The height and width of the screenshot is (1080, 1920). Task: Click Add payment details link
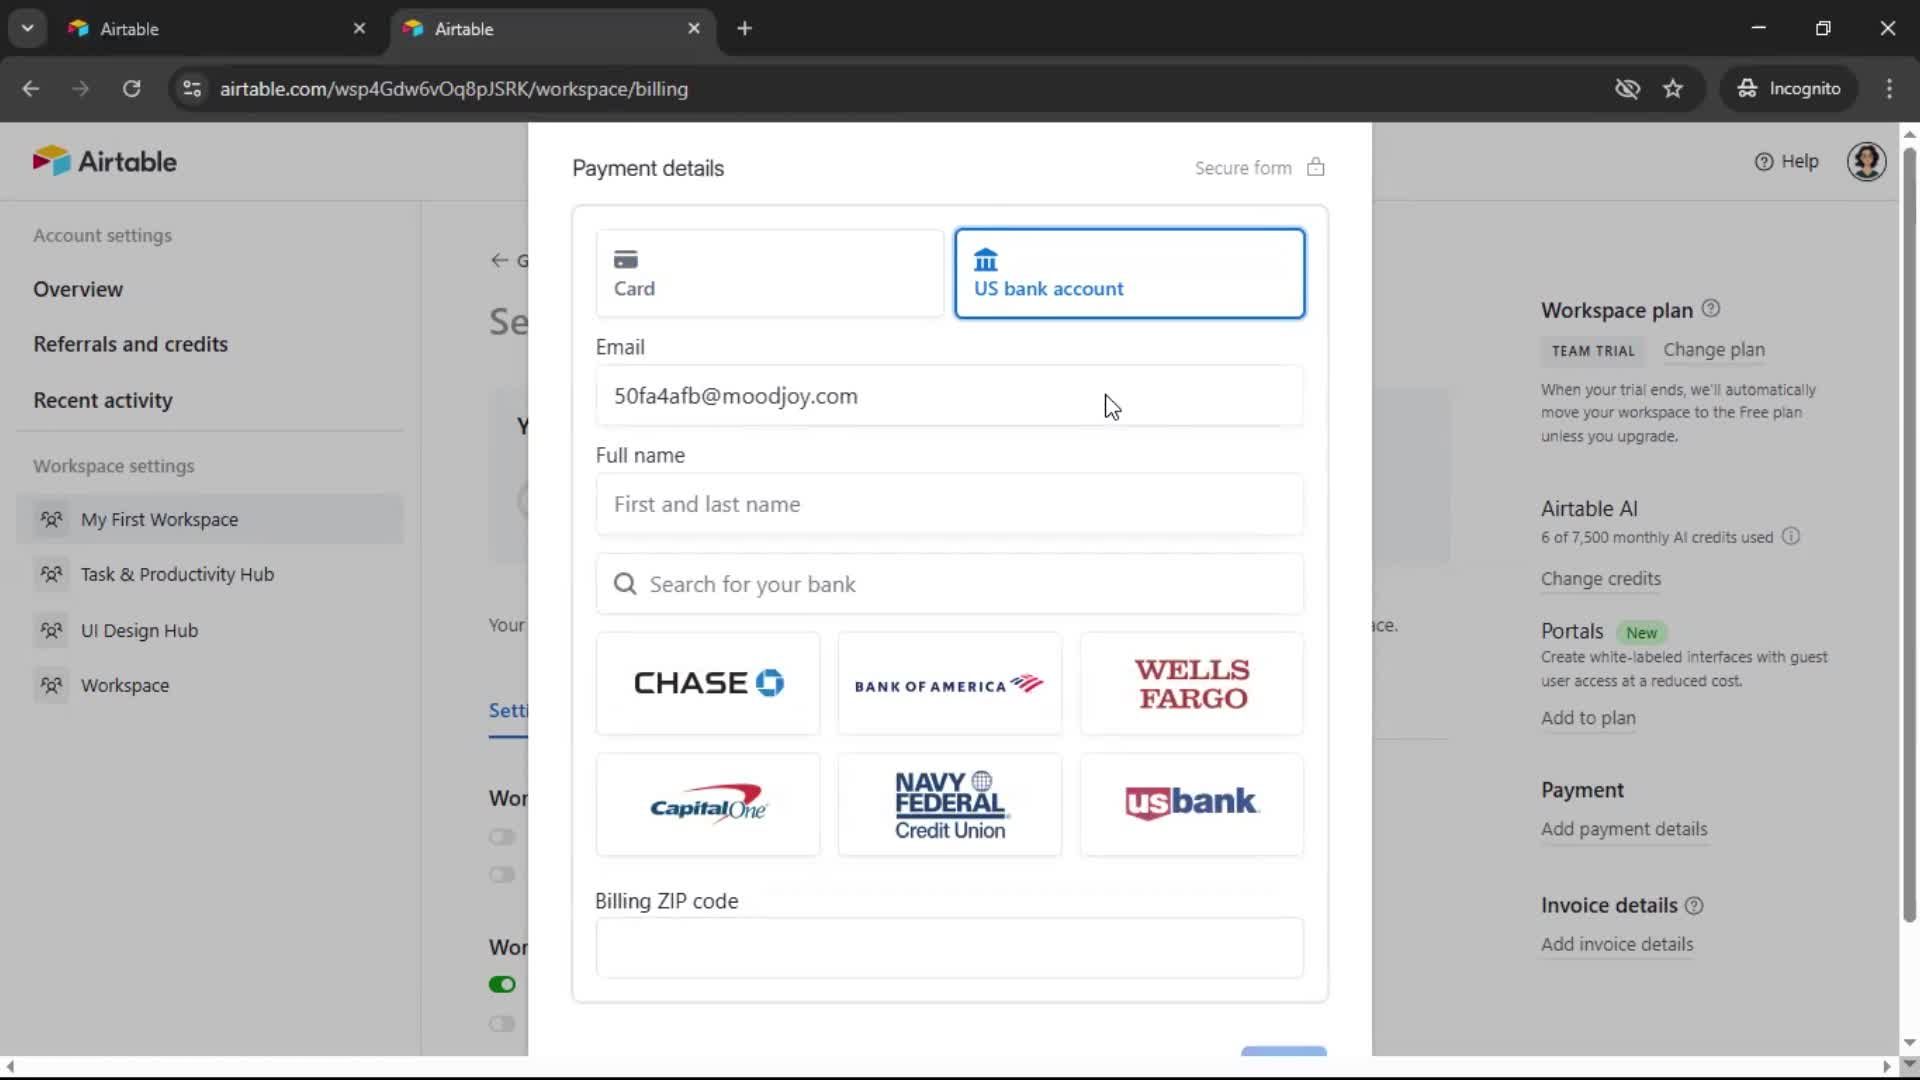(1624, 829)
